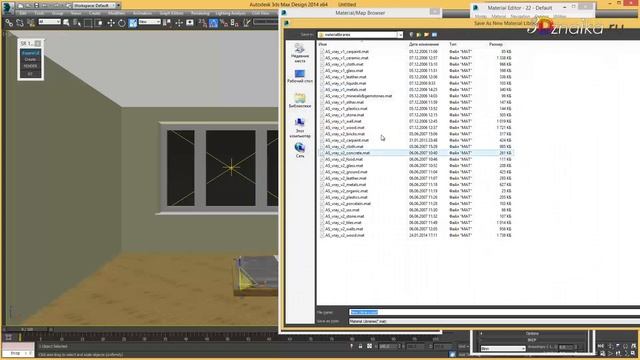Open the reference coordinate system dropdown
Screen dimensions: 640x360
pos(149,22)
